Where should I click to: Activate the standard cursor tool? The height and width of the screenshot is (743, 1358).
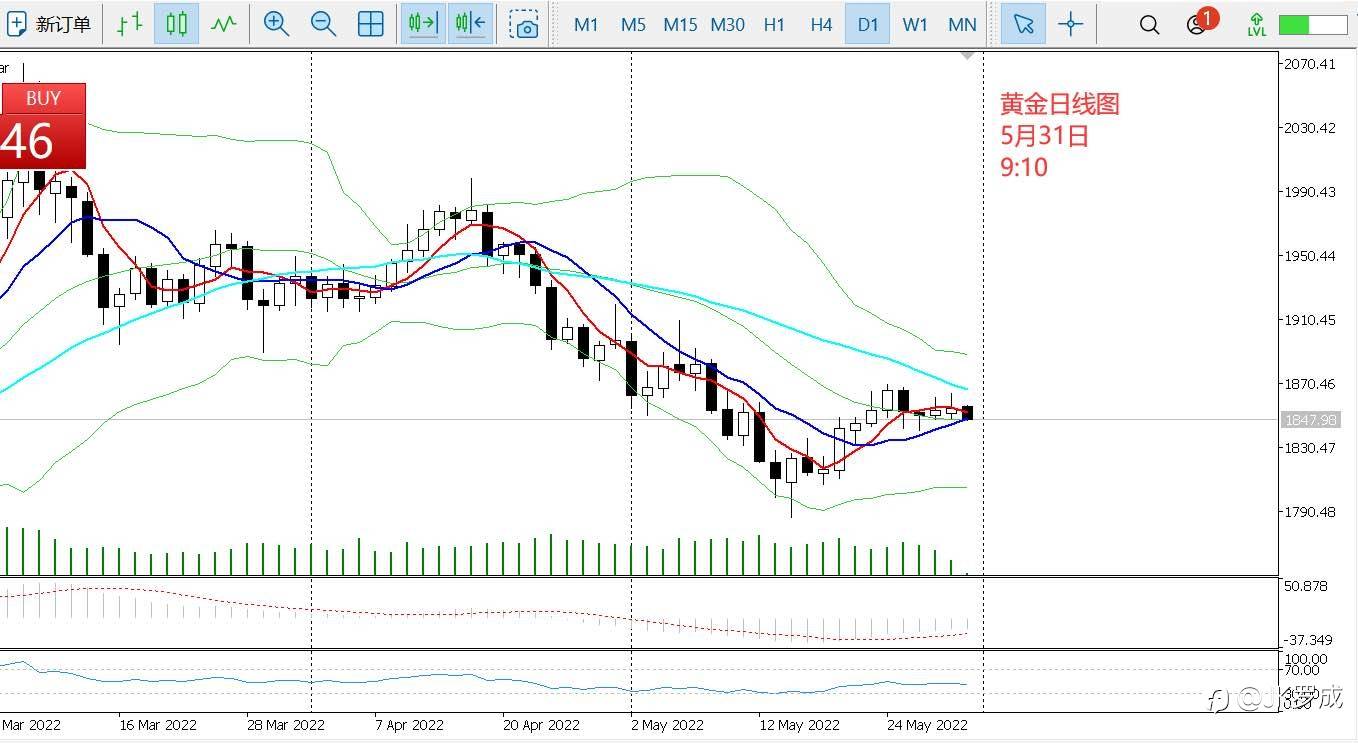click(1023, 24)
